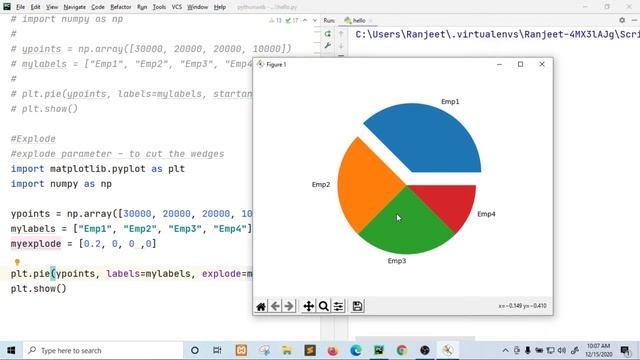Open the notification center icon
This screenshot has height=360, width=640.
coord(625,350)
